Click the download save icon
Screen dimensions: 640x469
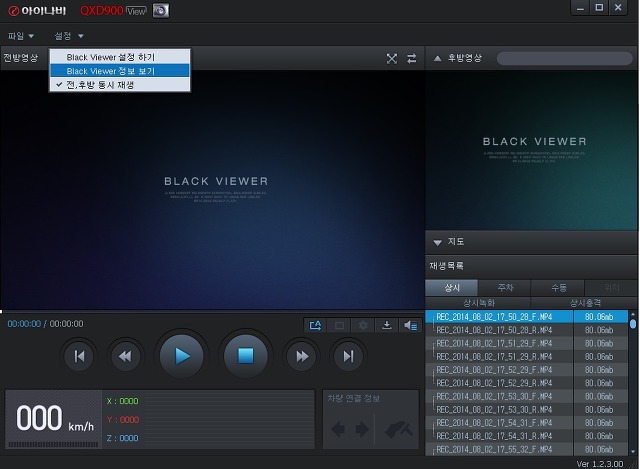tap(387, 325)
